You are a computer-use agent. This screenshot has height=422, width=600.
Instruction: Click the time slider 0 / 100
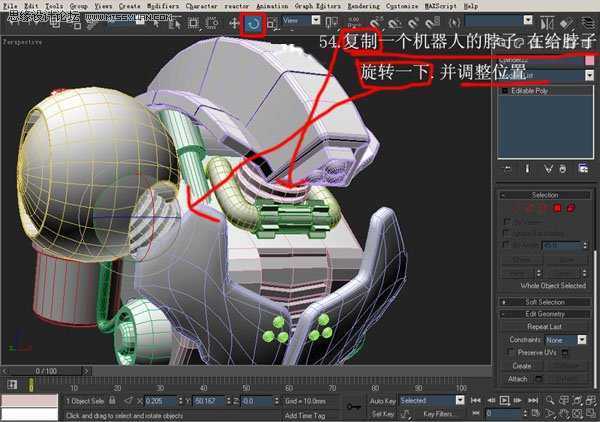[x=46, y=371]
